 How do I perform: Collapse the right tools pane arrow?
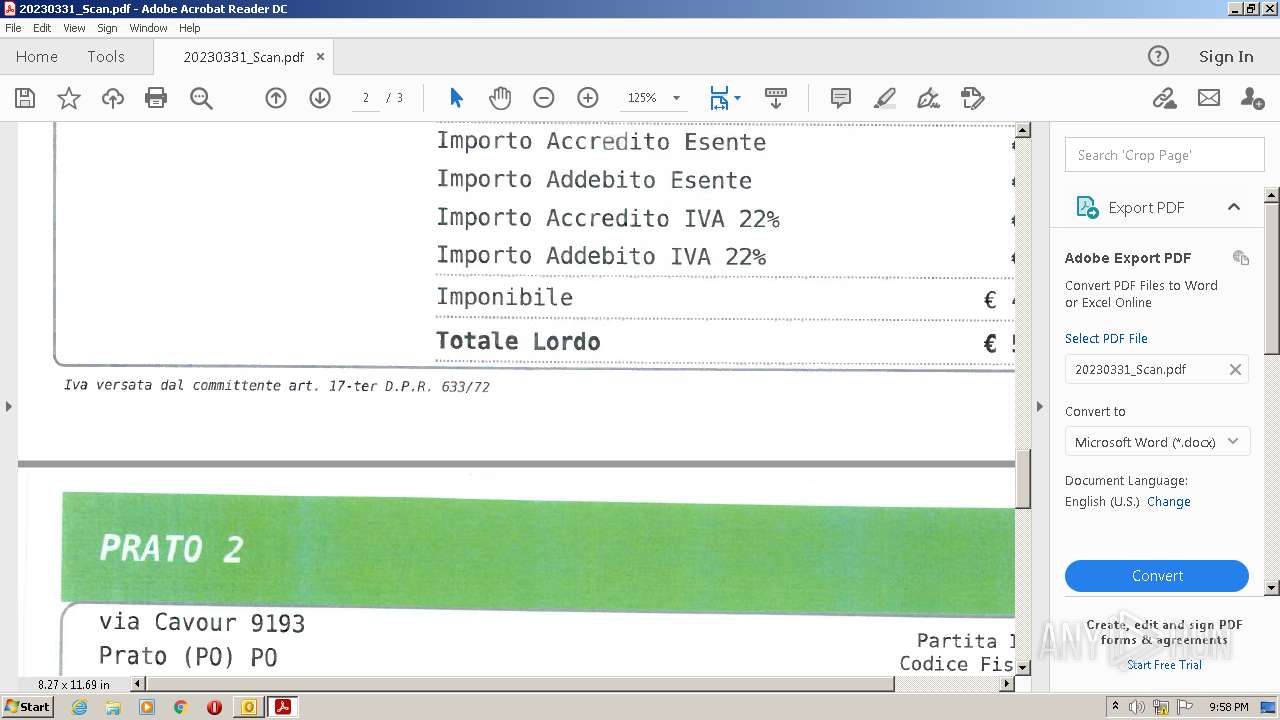1039,406
